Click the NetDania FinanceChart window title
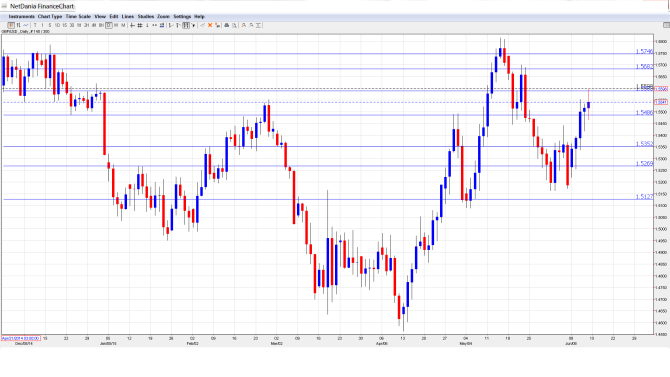Image resolution: width=670 pixels, height=377 pixels. point(42,6)
